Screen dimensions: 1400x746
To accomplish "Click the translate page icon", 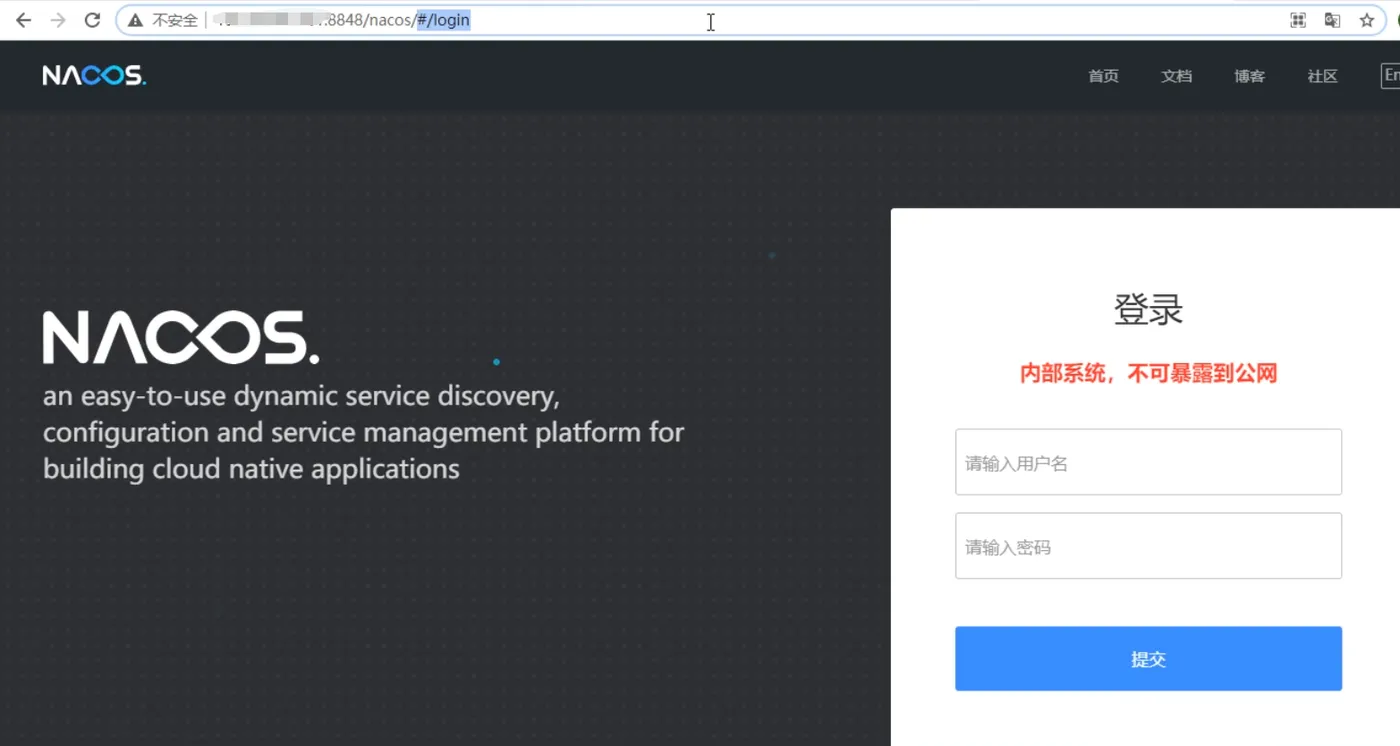I will 1332,20.
